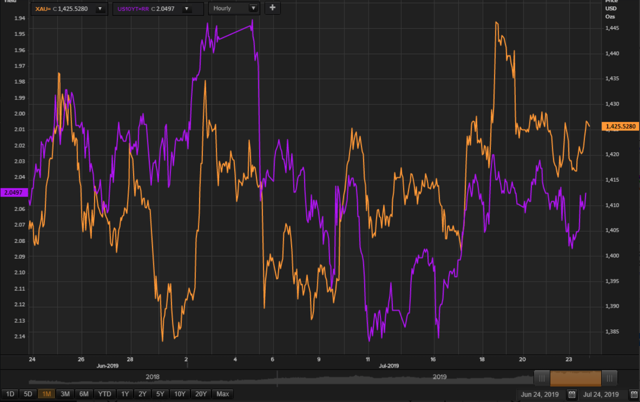640x402 pixels.
Task: Expand the XAU= instrument dropdown arrow
Action: [100, 9]
